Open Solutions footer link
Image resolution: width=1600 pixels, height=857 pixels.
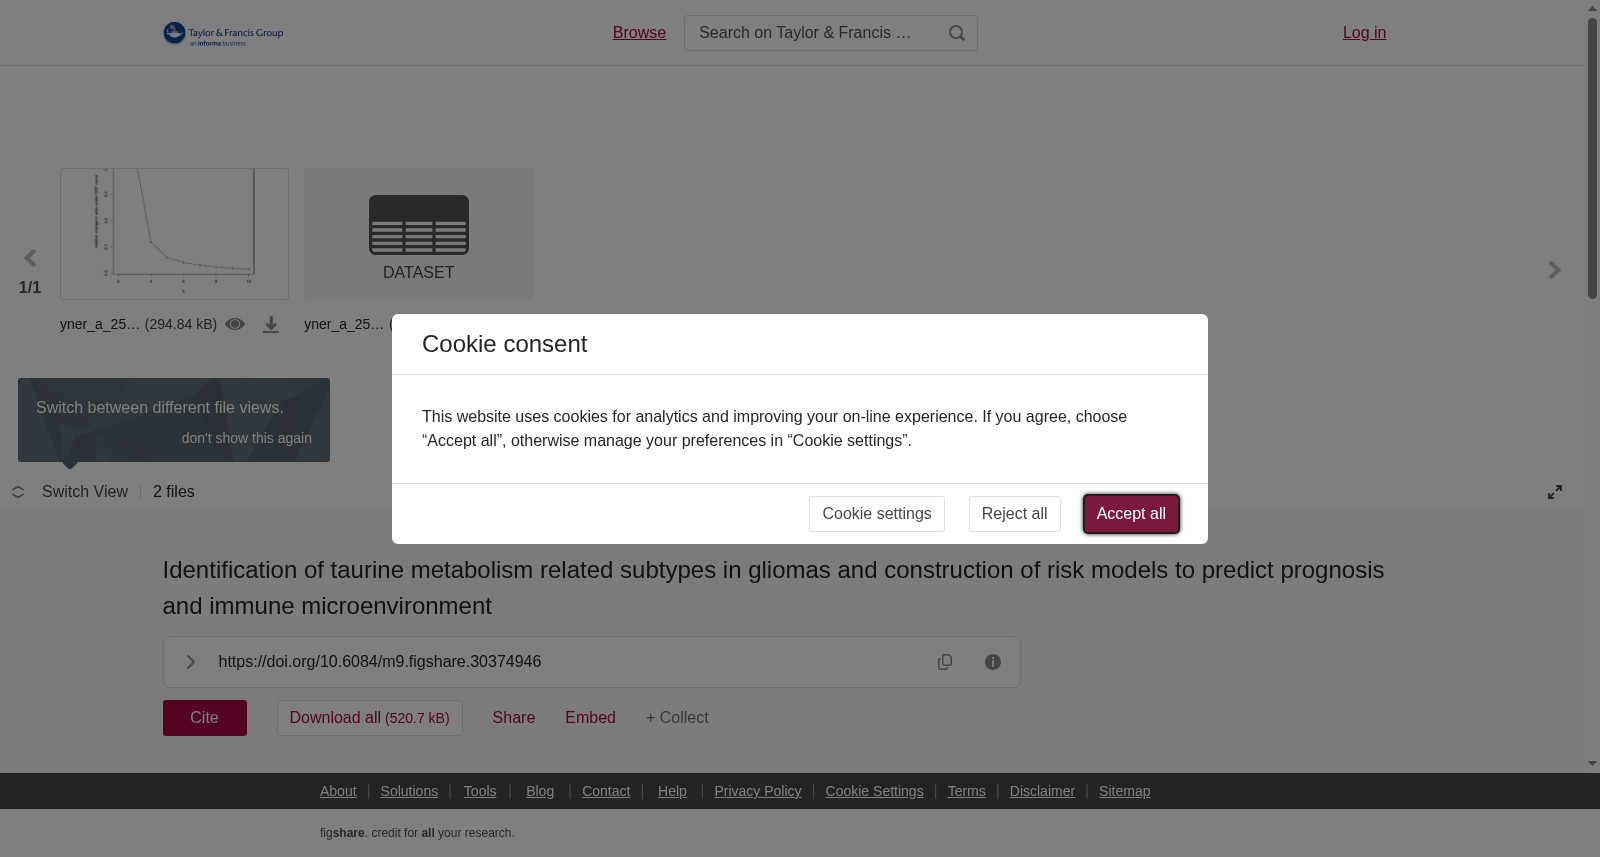point(409,791)
